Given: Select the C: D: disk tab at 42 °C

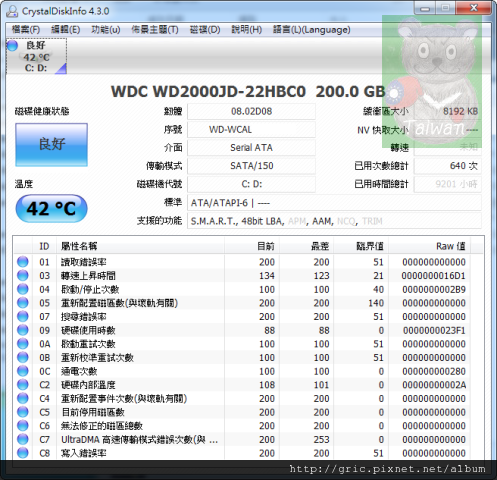Looking at the screenshot, I should [x=36, y=56].
